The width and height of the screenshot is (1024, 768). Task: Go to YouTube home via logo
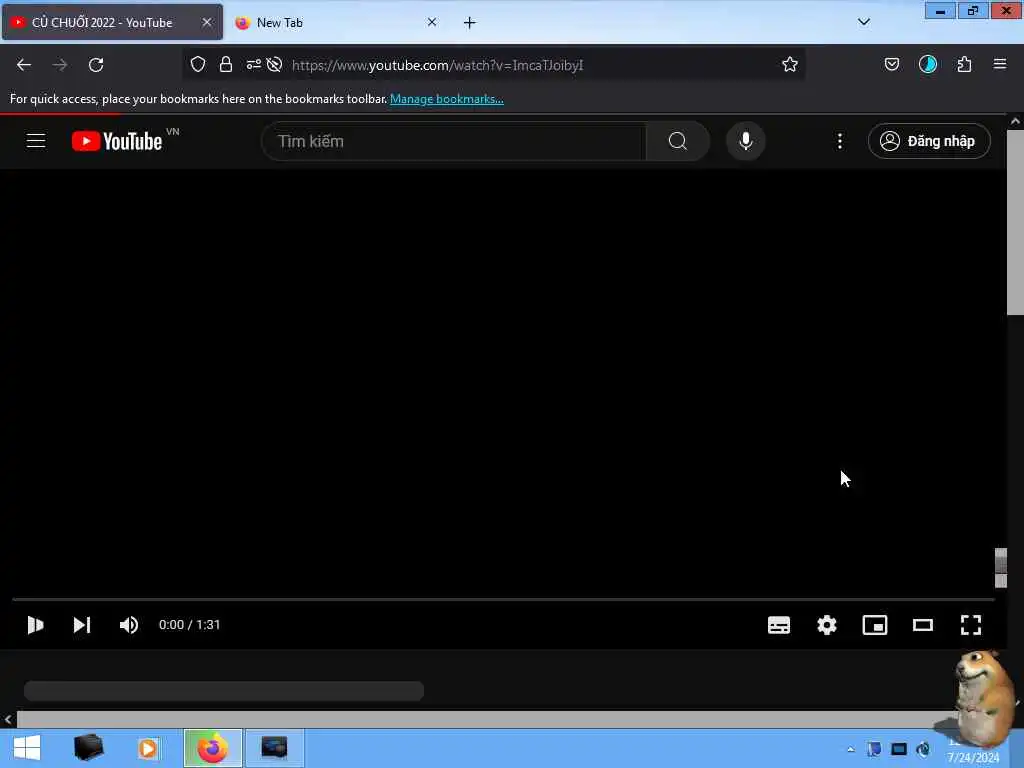[118, 141]
